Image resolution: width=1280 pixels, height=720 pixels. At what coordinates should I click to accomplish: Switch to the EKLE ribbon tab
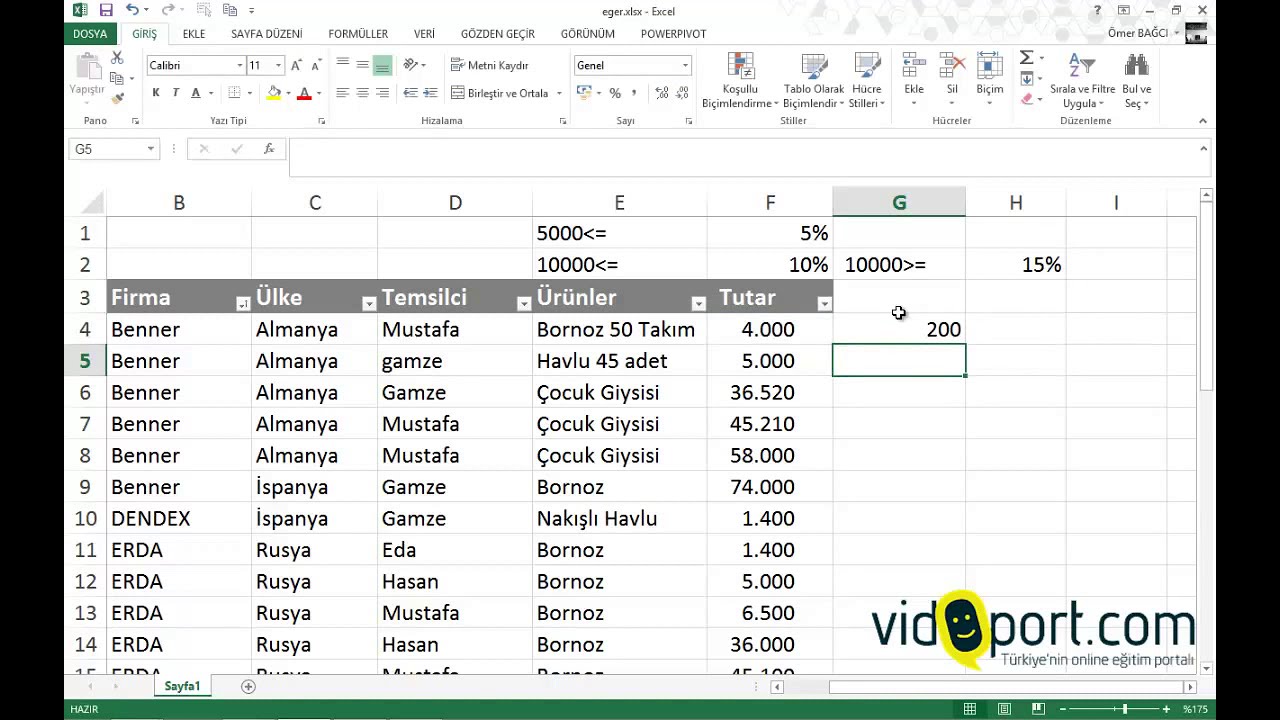pyautogui.click(x=194, y=34)
